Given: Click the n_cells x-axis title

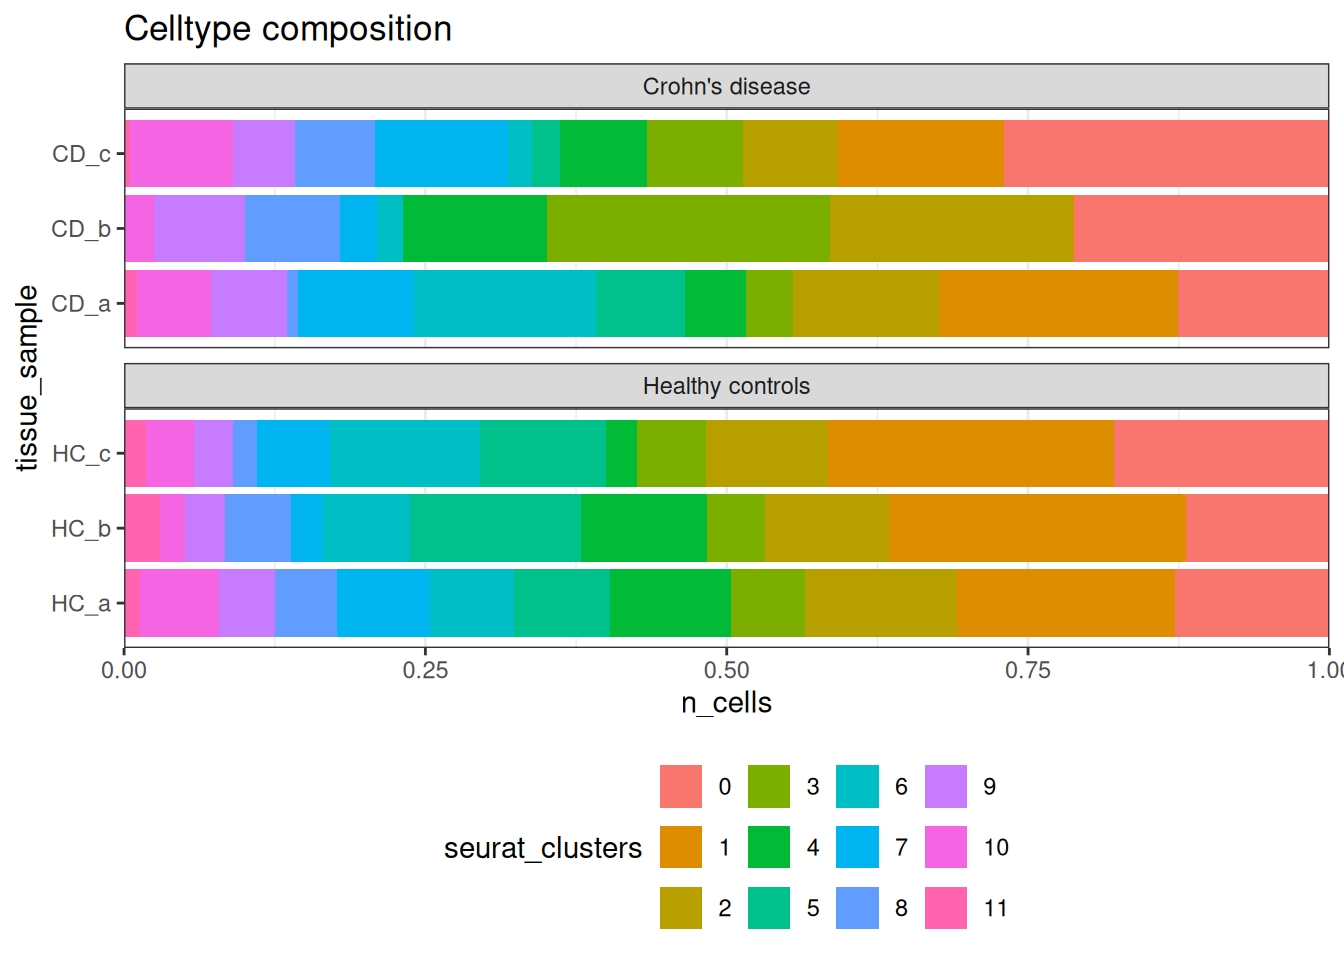Looking at the screenshot, I should [x=726, y=703].
